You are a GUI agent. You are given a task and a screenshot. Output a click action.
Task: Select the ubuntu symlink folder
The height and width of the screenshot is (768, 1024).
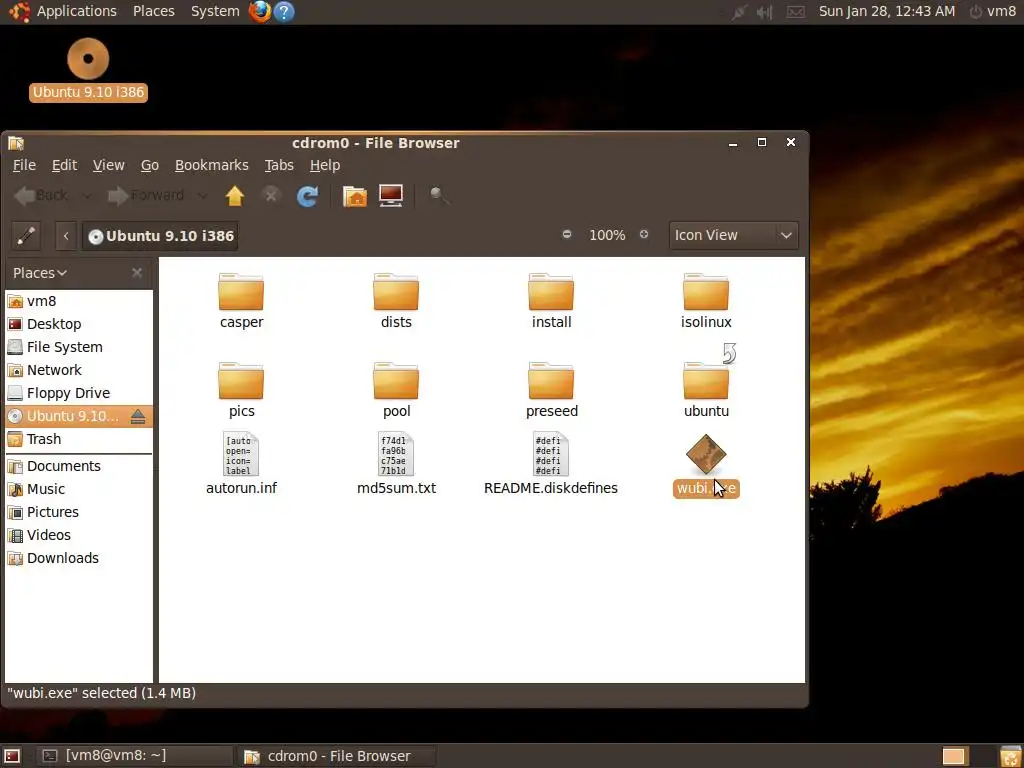705,381
